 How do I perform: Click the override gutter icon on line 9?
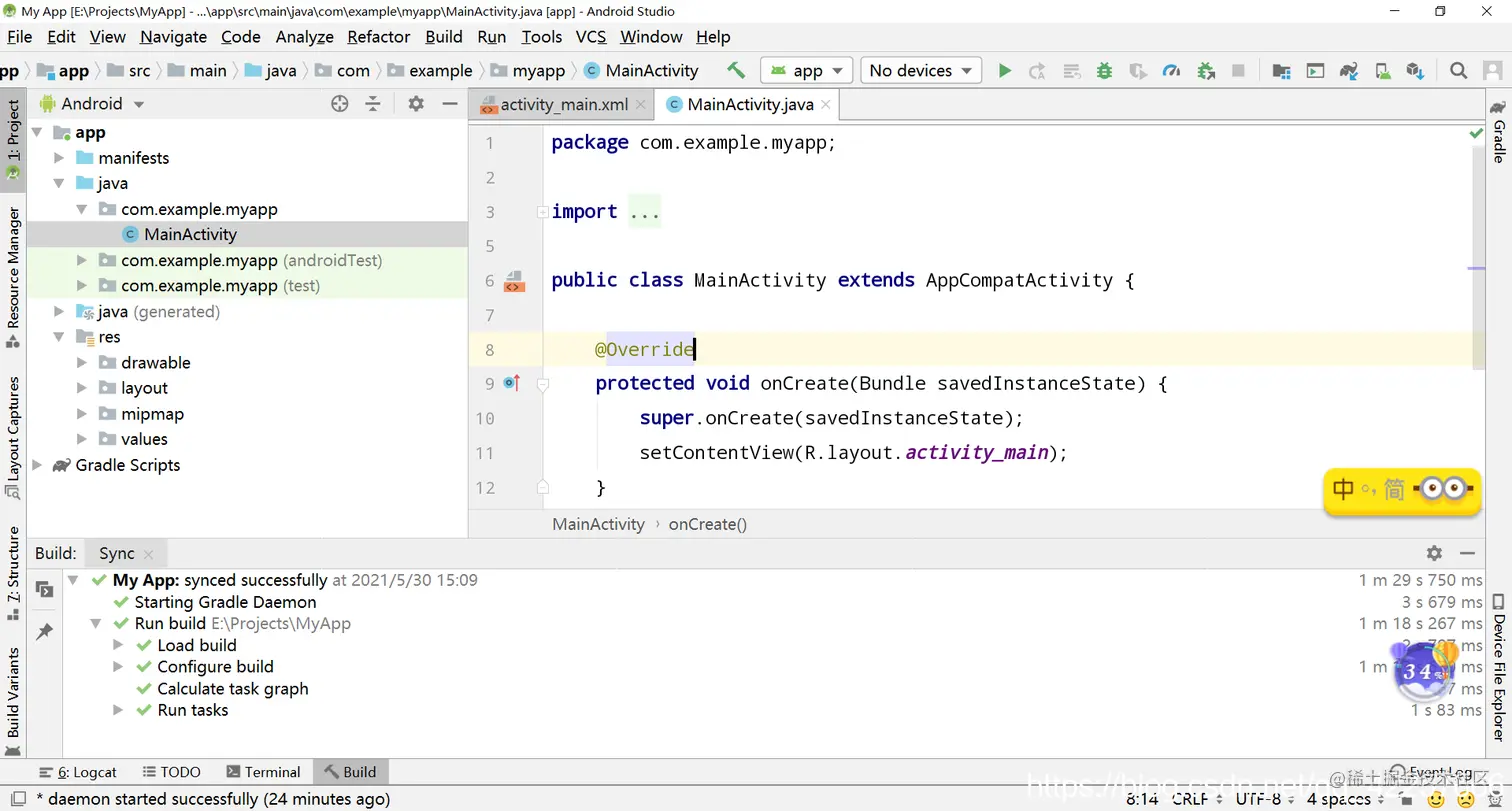click(512, 383)
